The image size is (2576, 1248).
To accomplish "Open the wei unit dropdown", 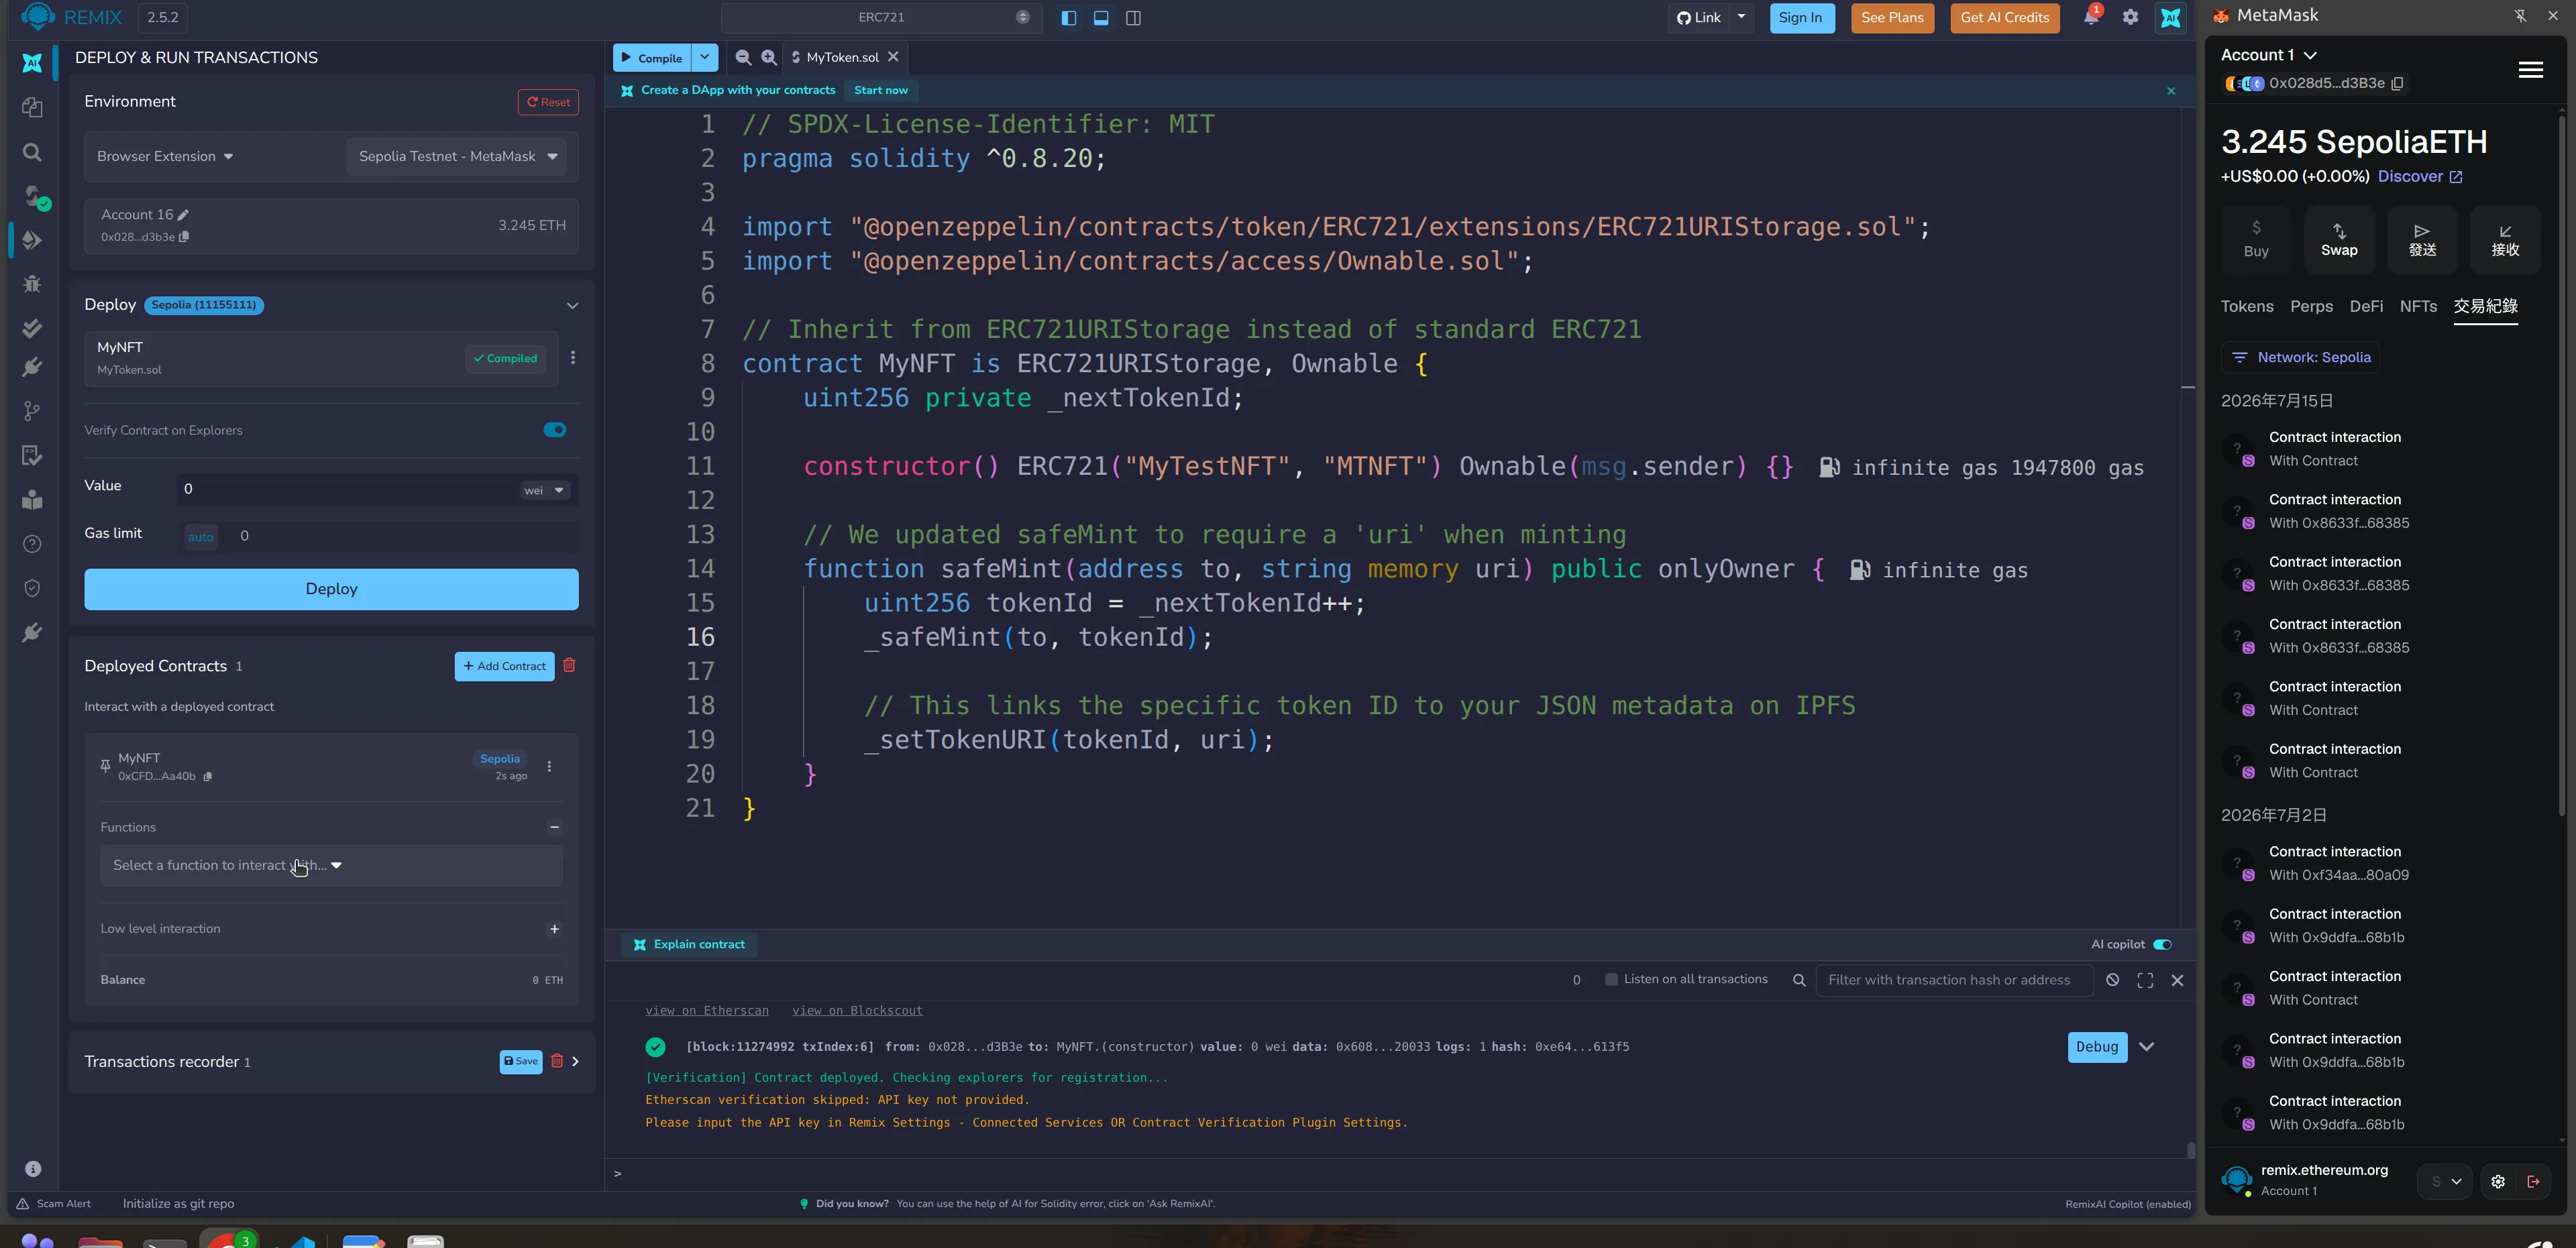I will [x=545, y=490].
